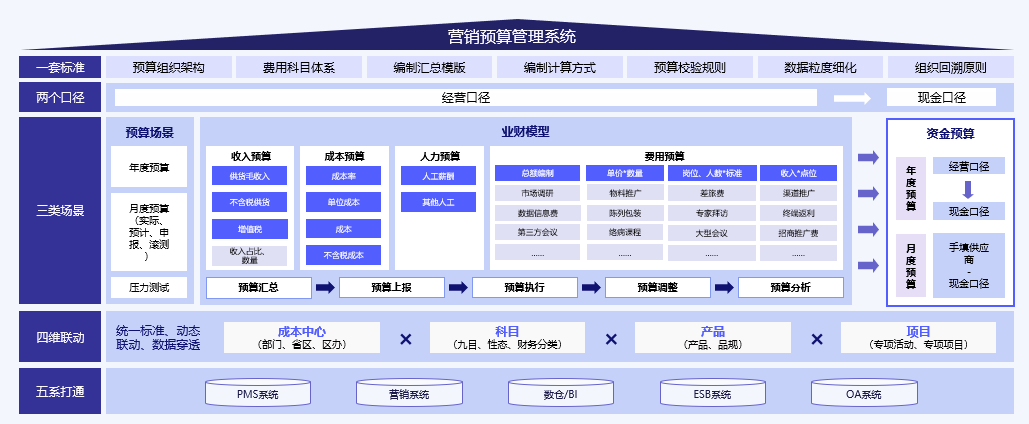Click arrow between 预算上报 and 预算执行
The width and height of the screenshot is (1029, 424).
click(x=458, y=287)
